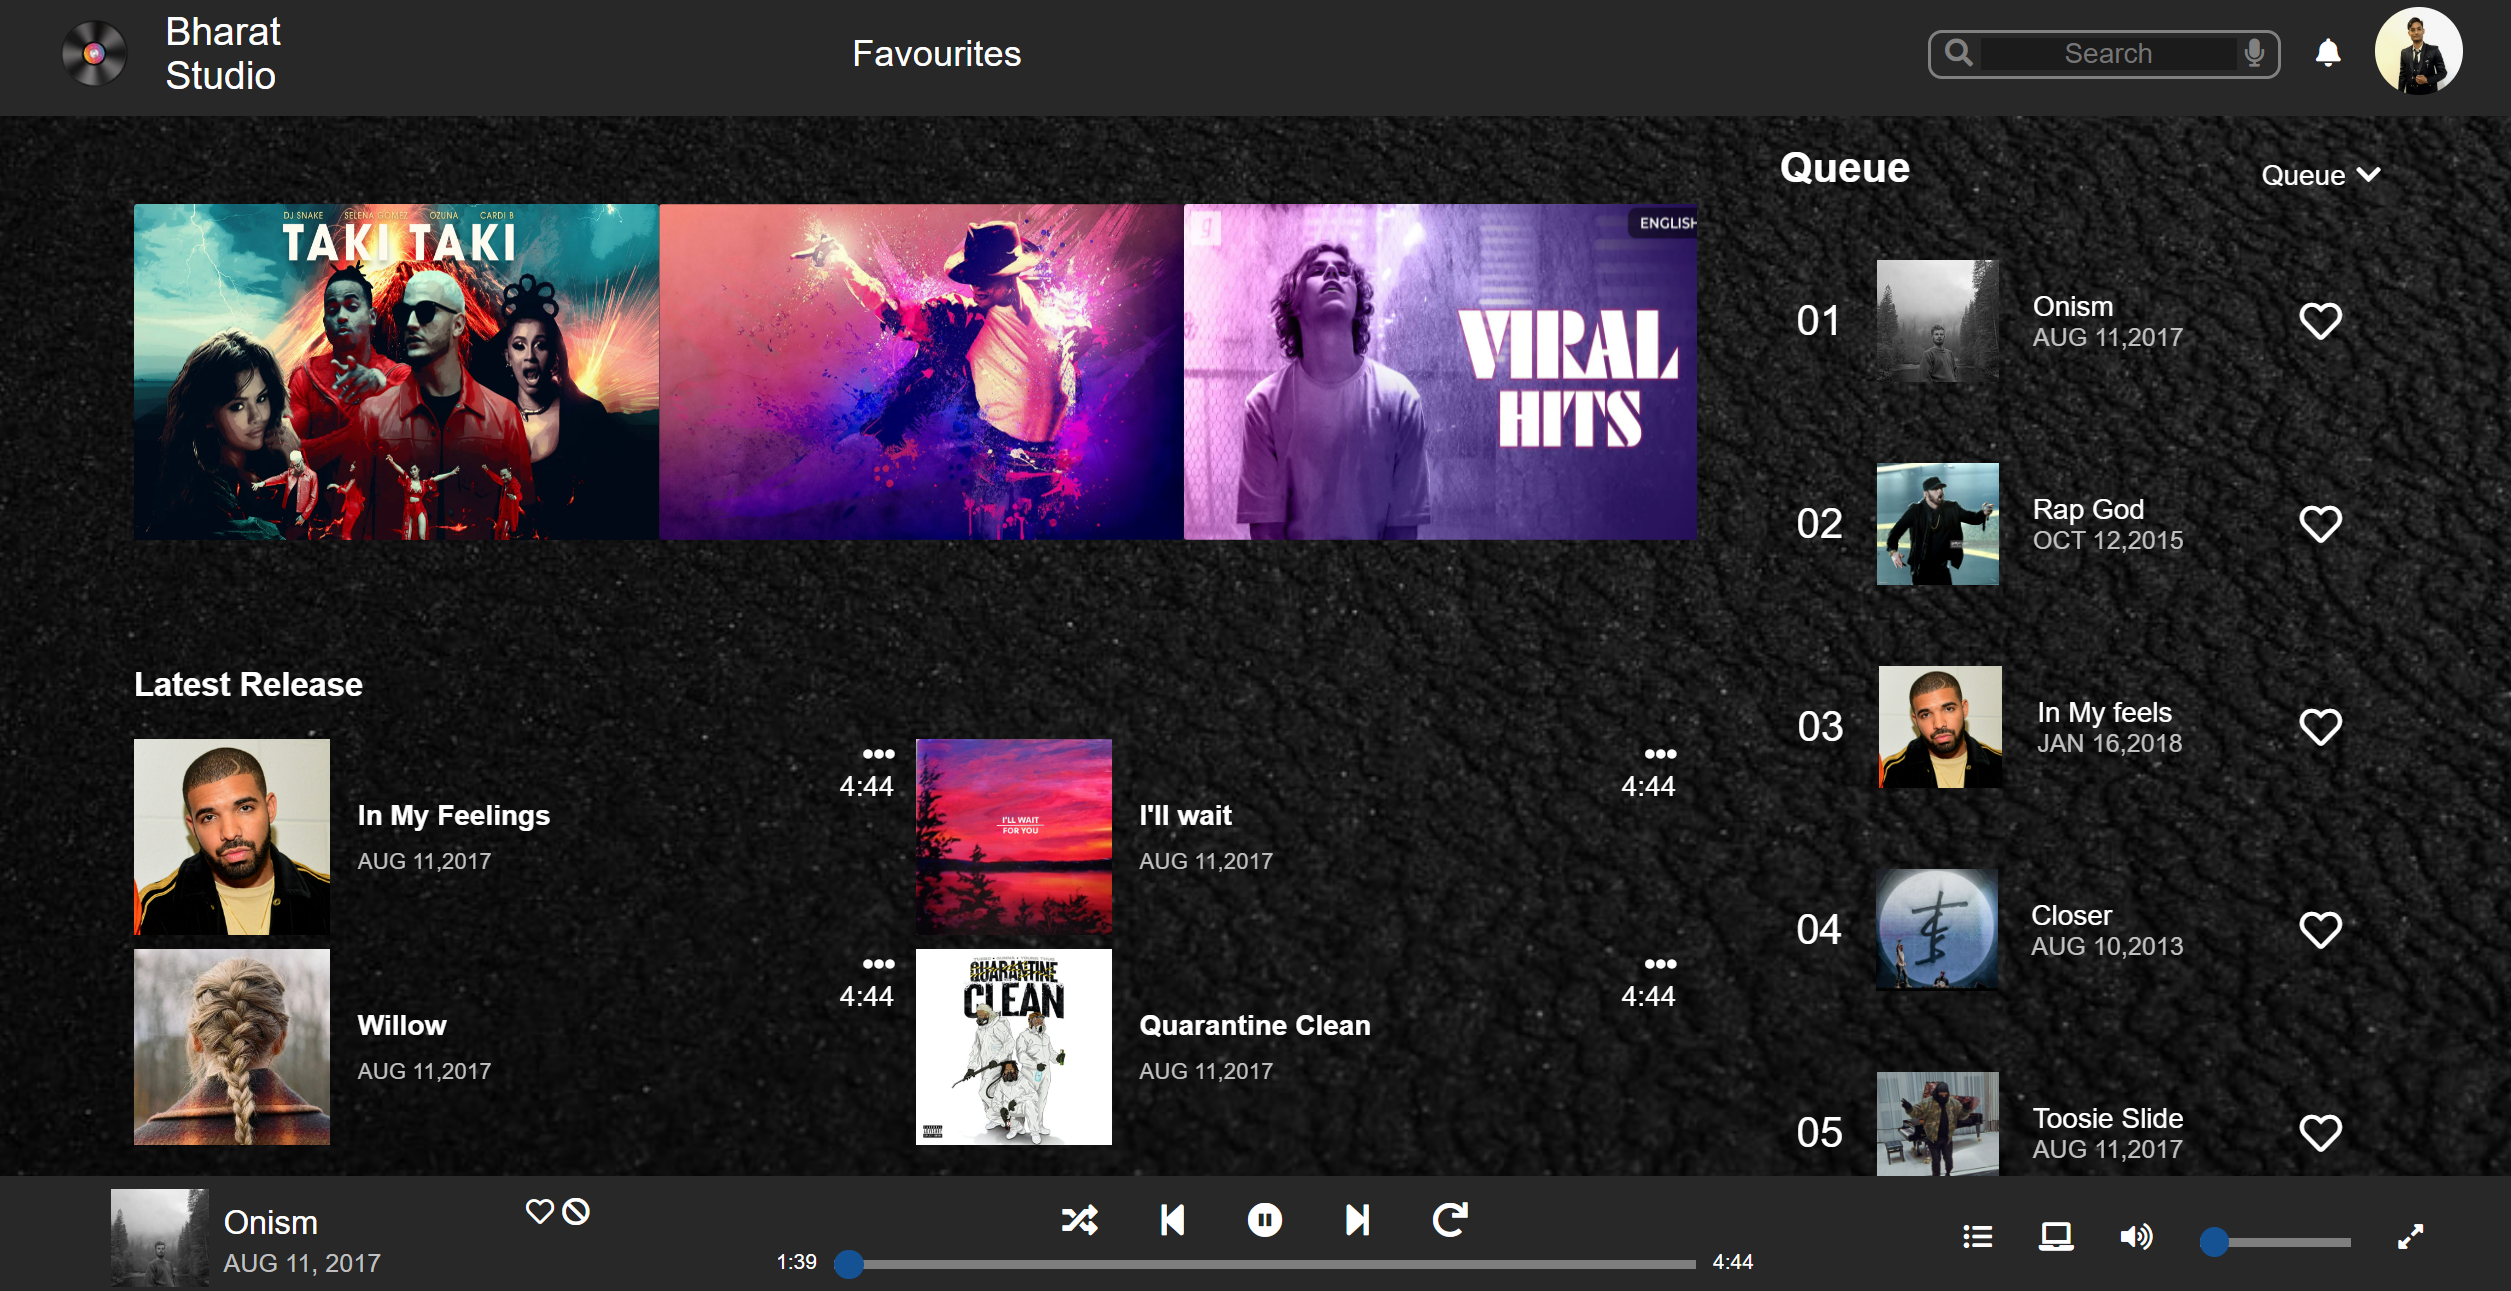The width and height of the screenshot is (2511, 1291).
Task: Play In My Feelings from Latest Release
Action: 454,815
